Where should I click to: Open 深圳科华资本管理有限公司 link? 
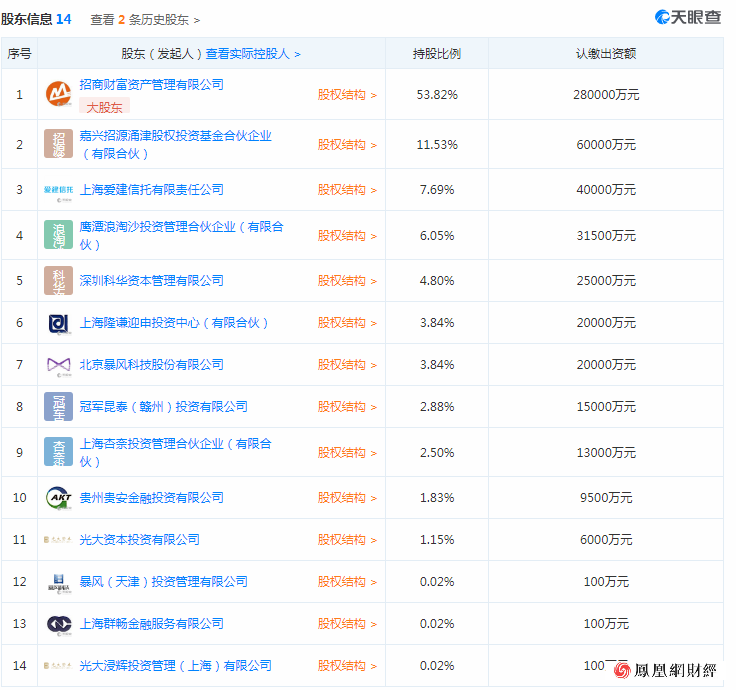[152, 281]
